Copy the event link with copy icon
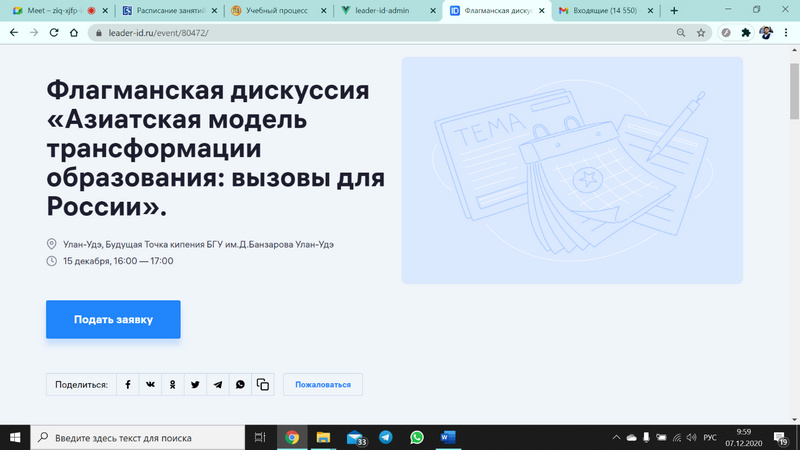Image resolution: width=800 pixels, height=450 pixels. tap(263, 385)
